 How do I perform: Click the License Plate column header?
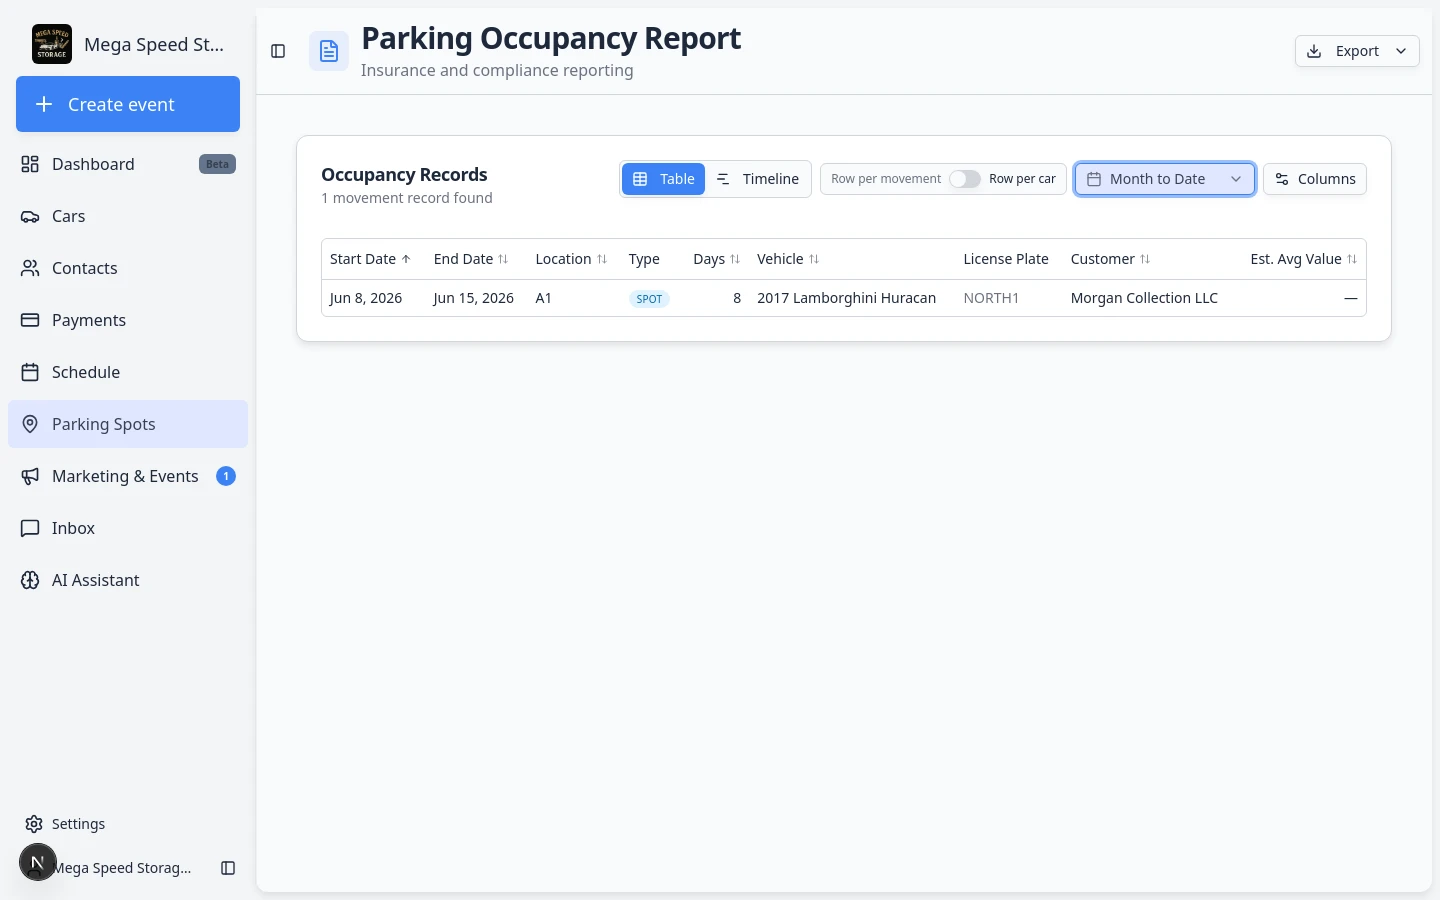(1006, 259)
